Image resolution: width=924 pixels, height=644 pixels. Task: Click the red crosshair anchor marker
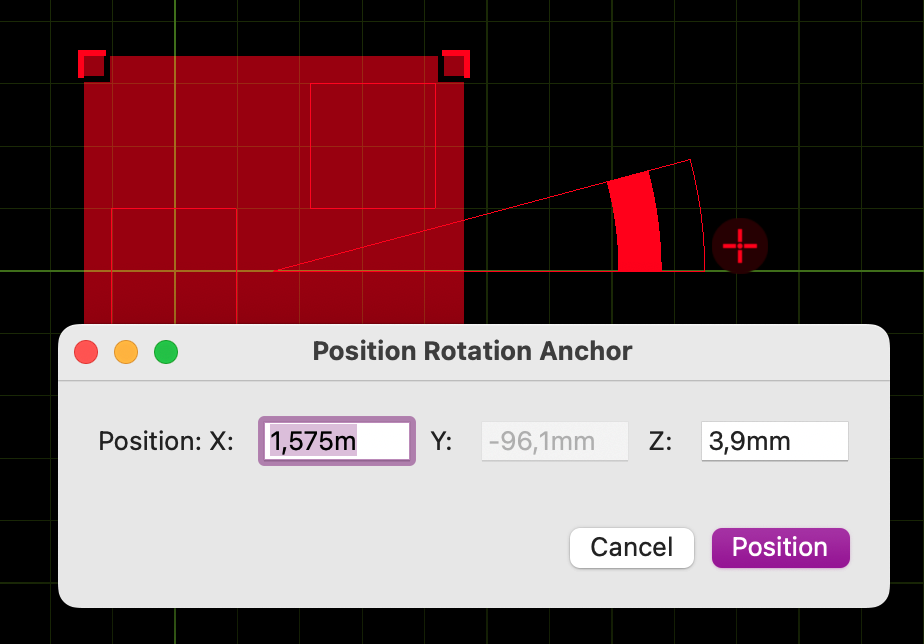point(740,246)
